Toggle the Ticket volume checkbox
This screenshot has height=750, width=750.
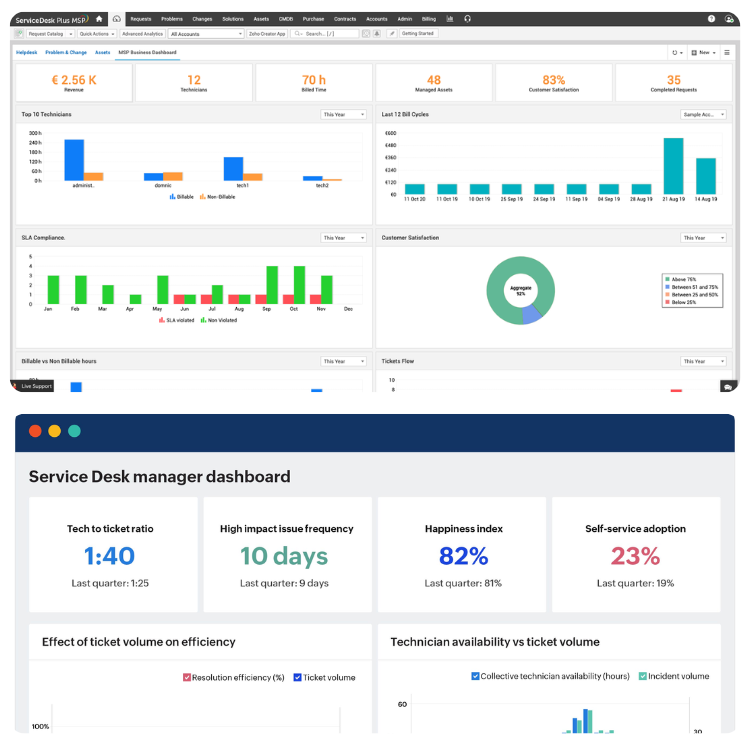click(x=298, y=677)
